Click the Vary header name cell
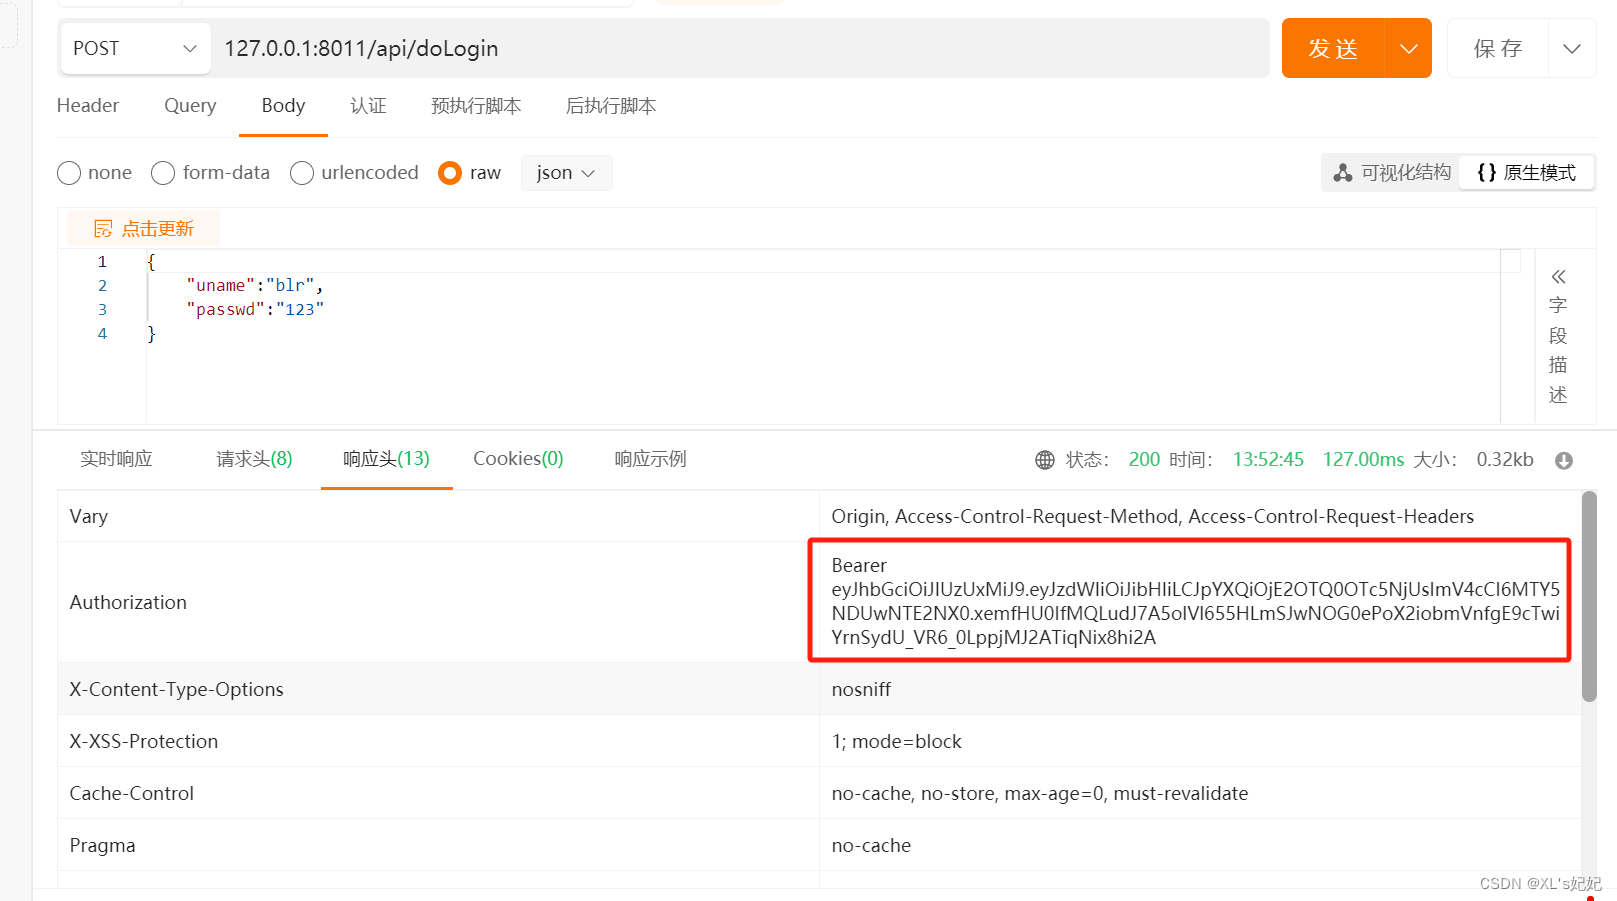This screenshot has width=1617, height=901. [x=438, y=516]
